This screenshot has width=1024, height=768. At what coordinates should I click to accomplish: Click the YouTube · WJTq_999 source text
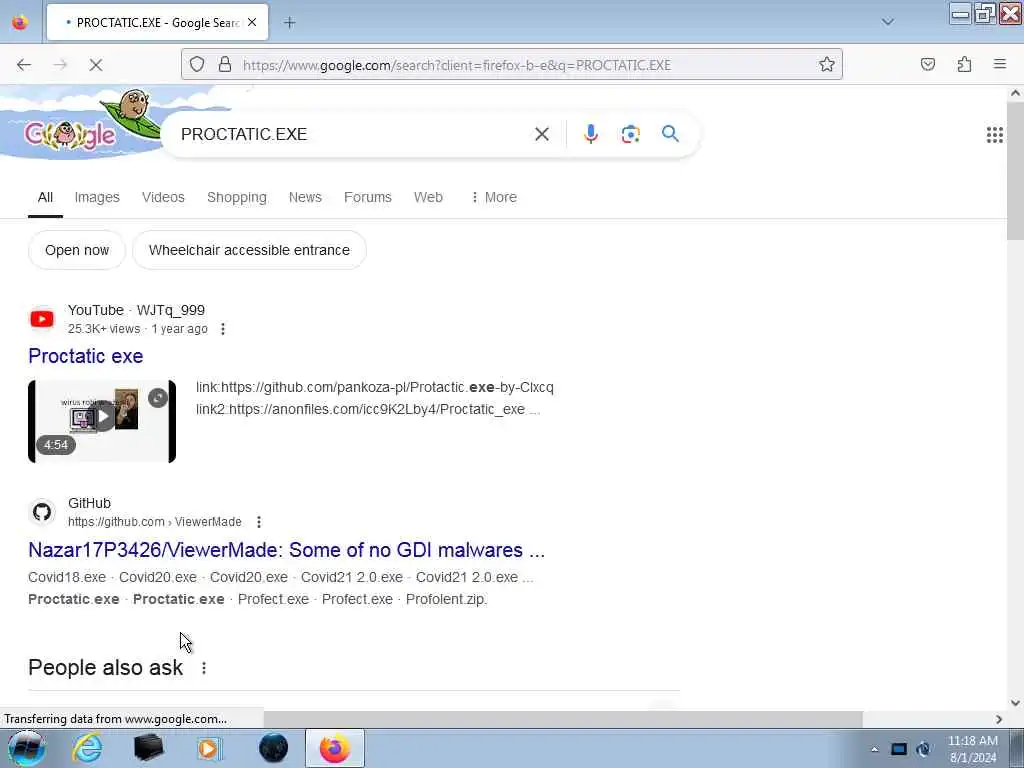pos(136,310)
